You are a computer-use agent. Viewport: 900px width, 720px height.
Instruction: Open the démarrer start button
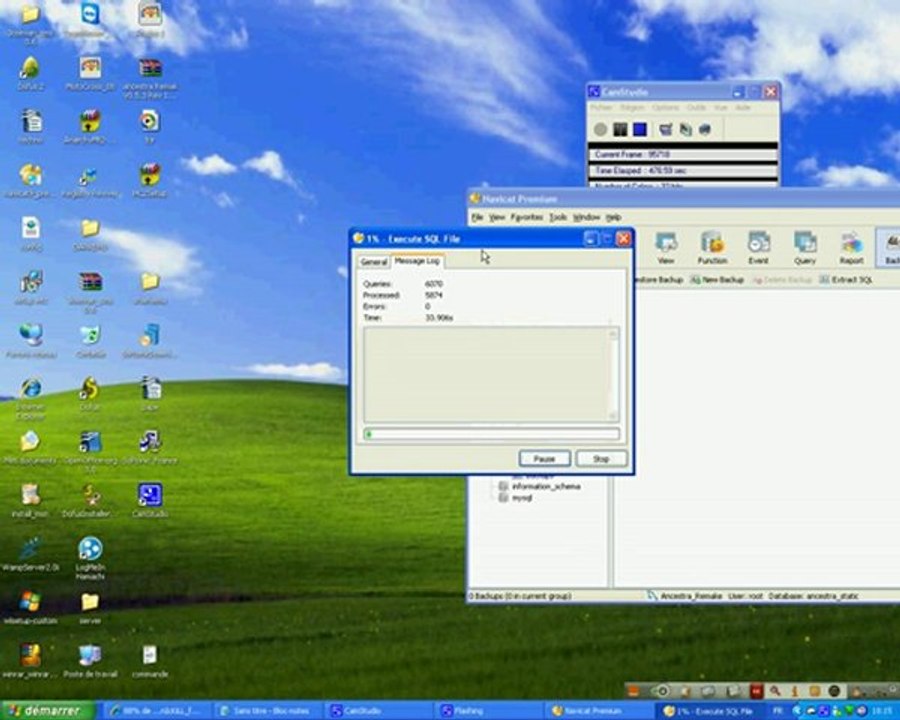click(48, 711)
